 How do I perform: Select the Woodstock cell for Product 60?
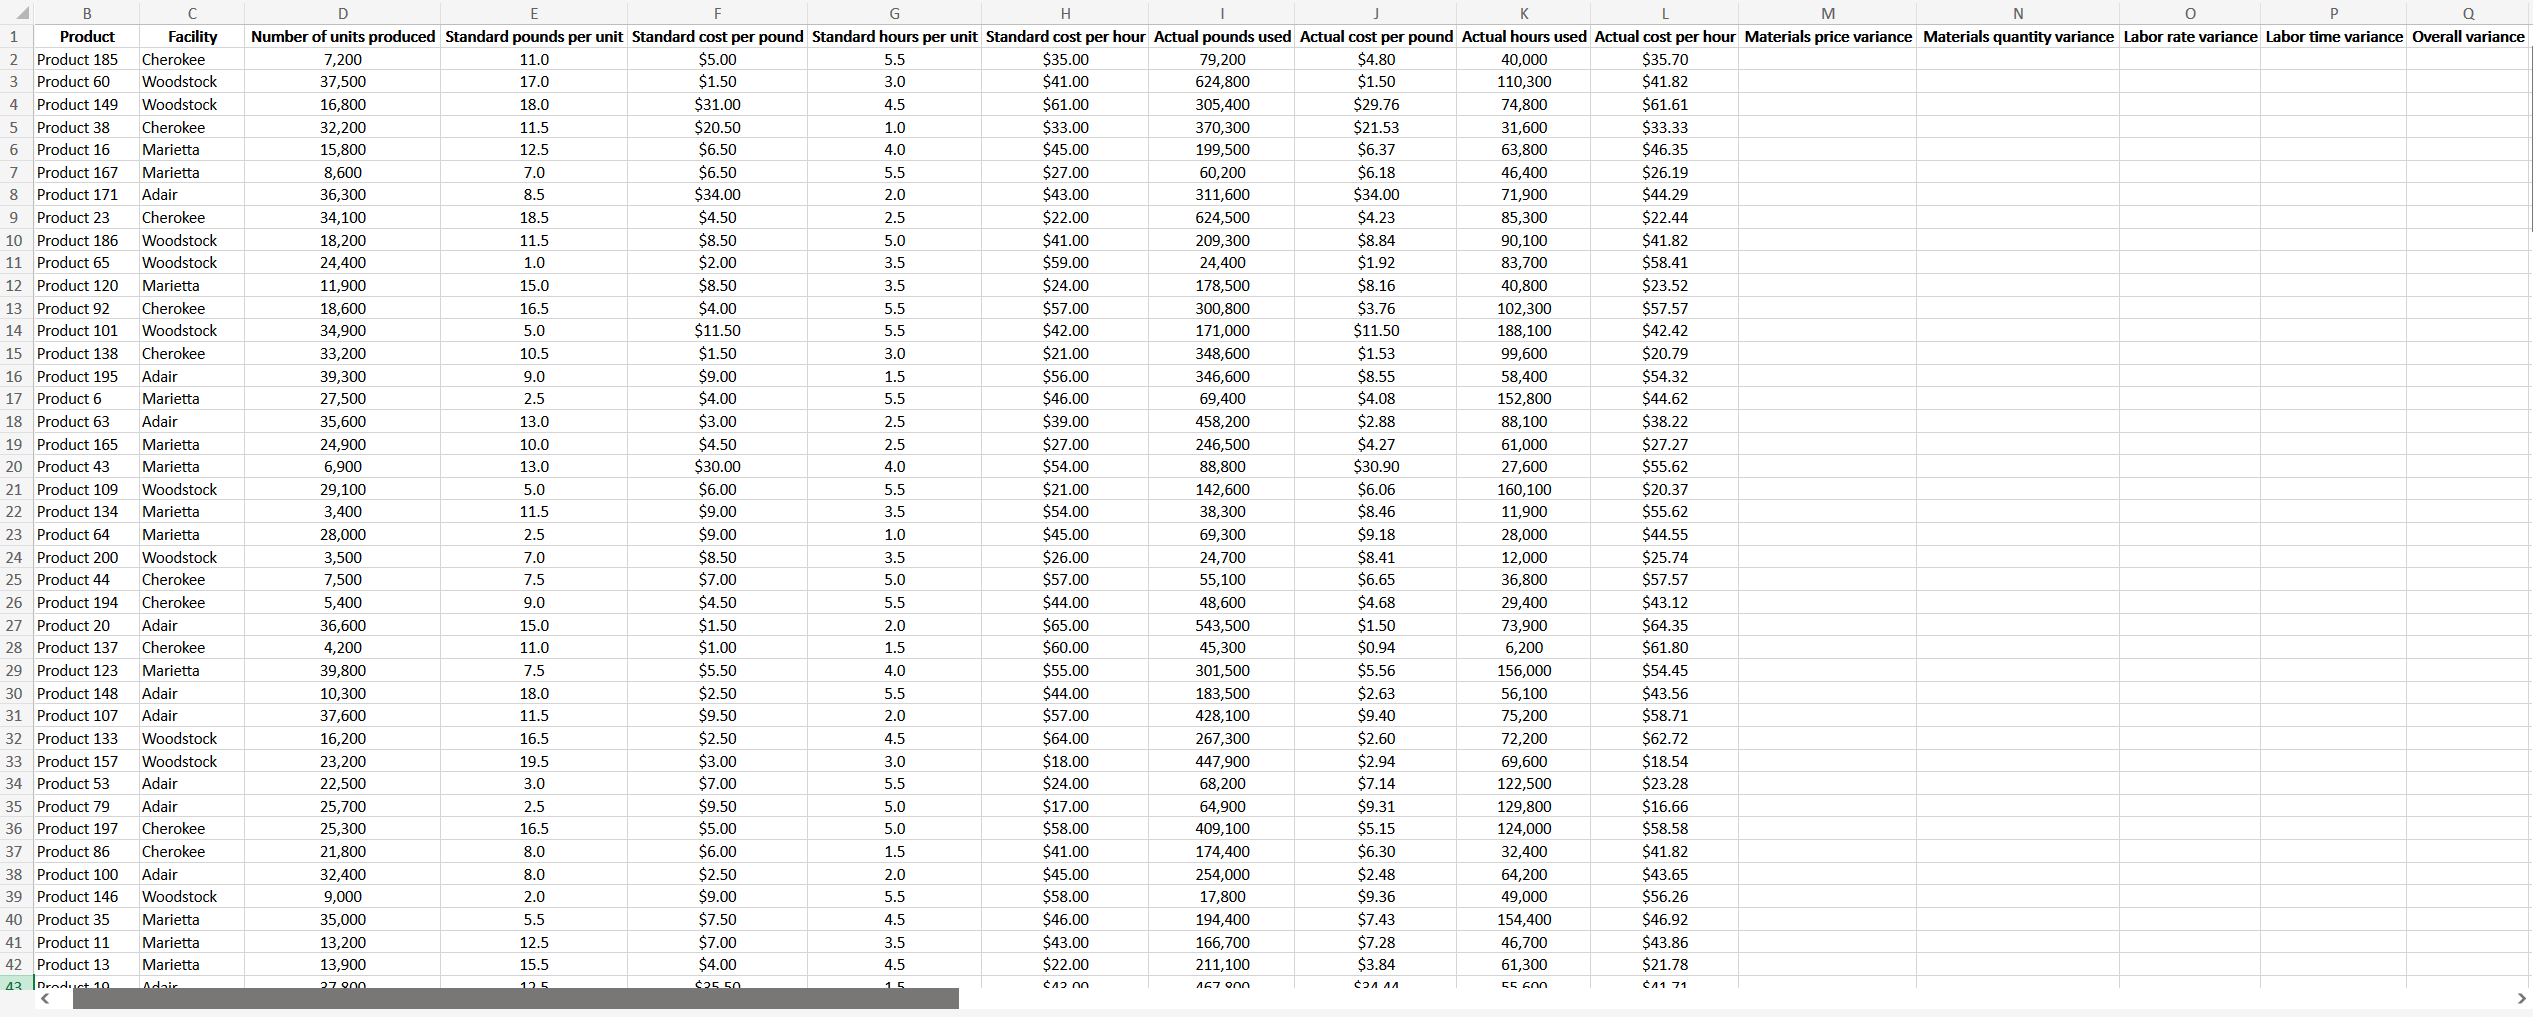coord(180,82)
